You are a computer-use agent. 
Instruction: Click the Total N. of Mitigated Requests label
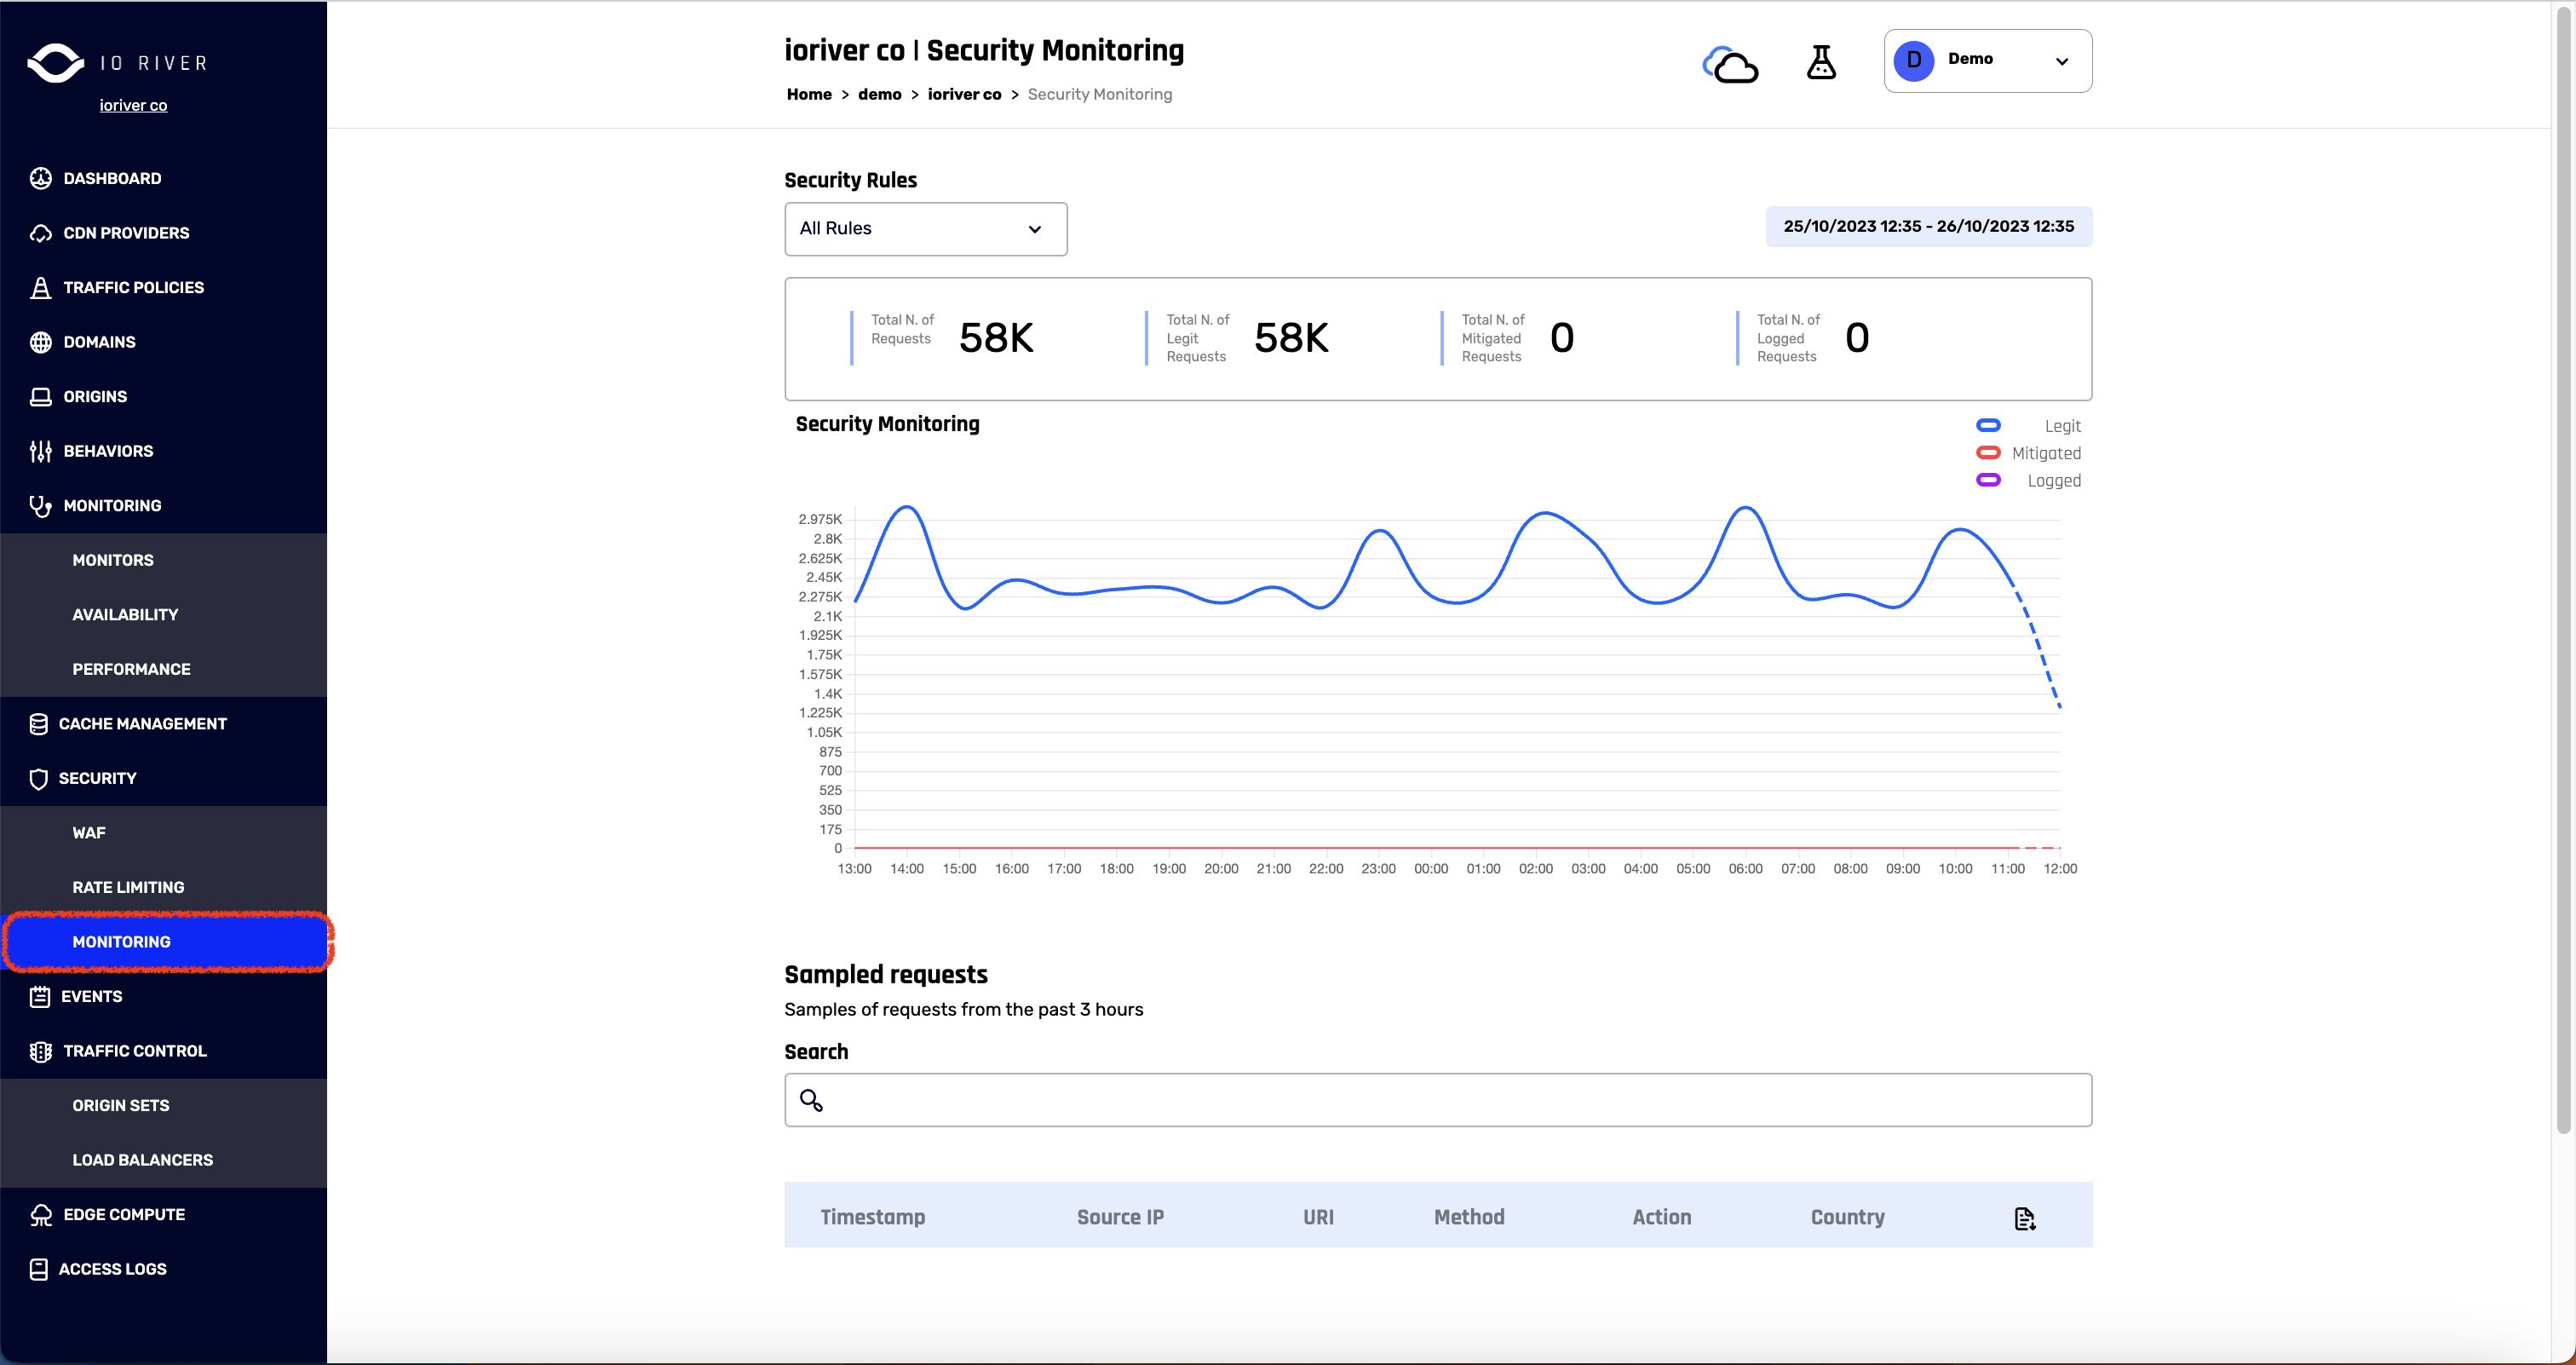tap(1493, 338)
